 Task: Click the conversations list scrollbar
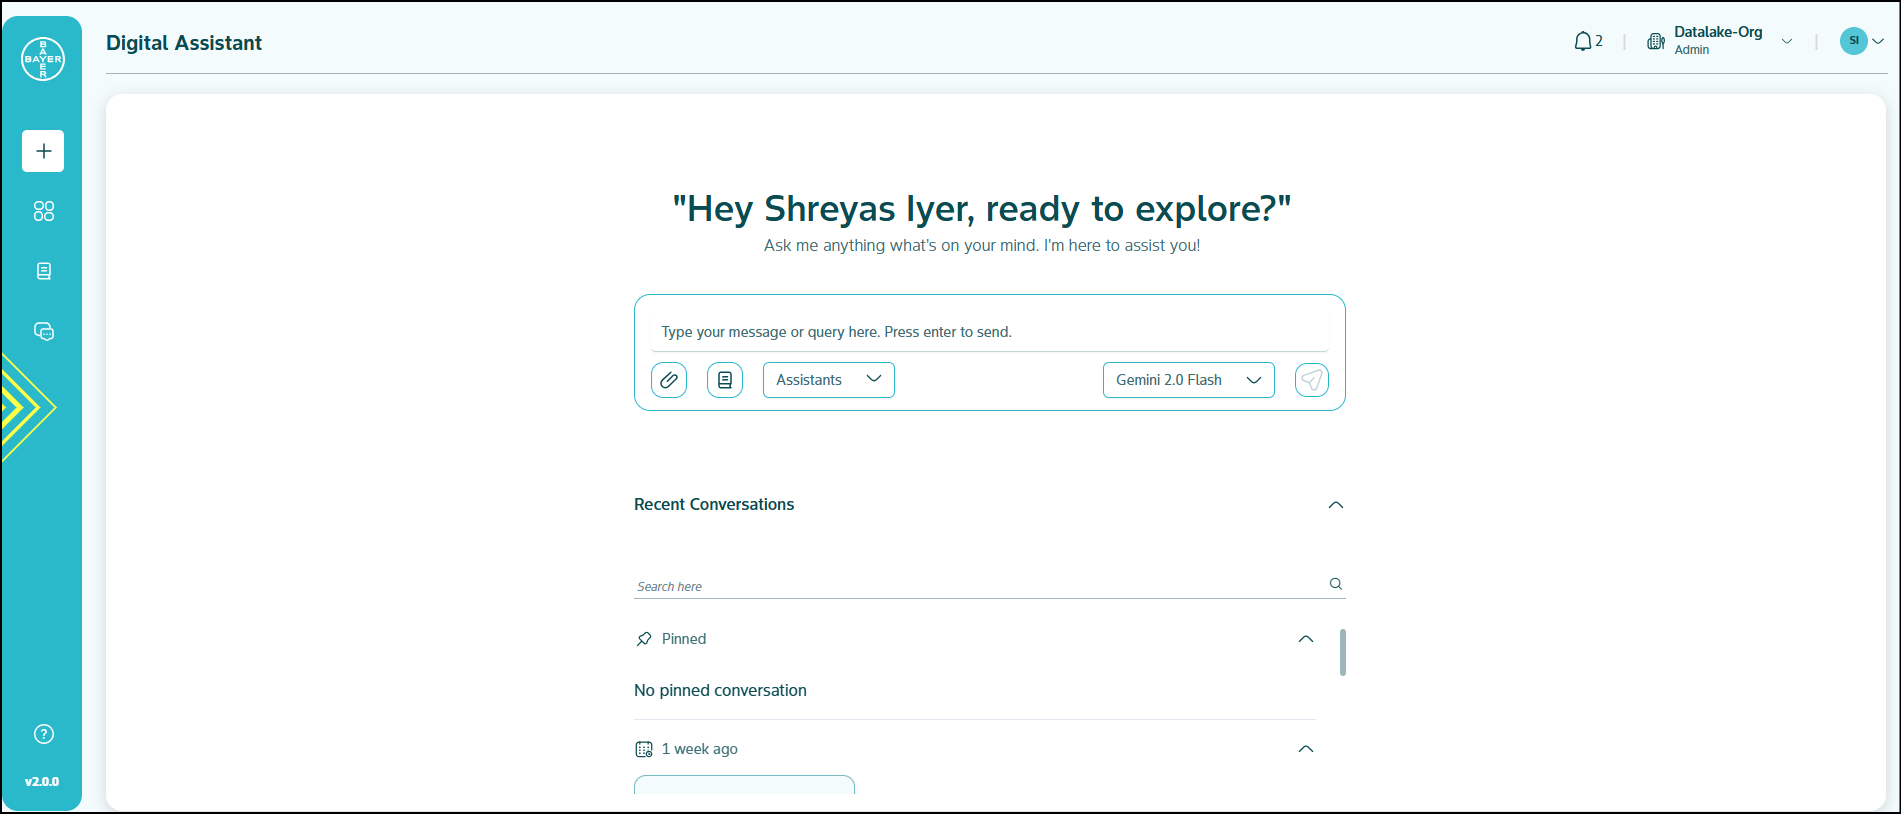(x=1342, y=652)
